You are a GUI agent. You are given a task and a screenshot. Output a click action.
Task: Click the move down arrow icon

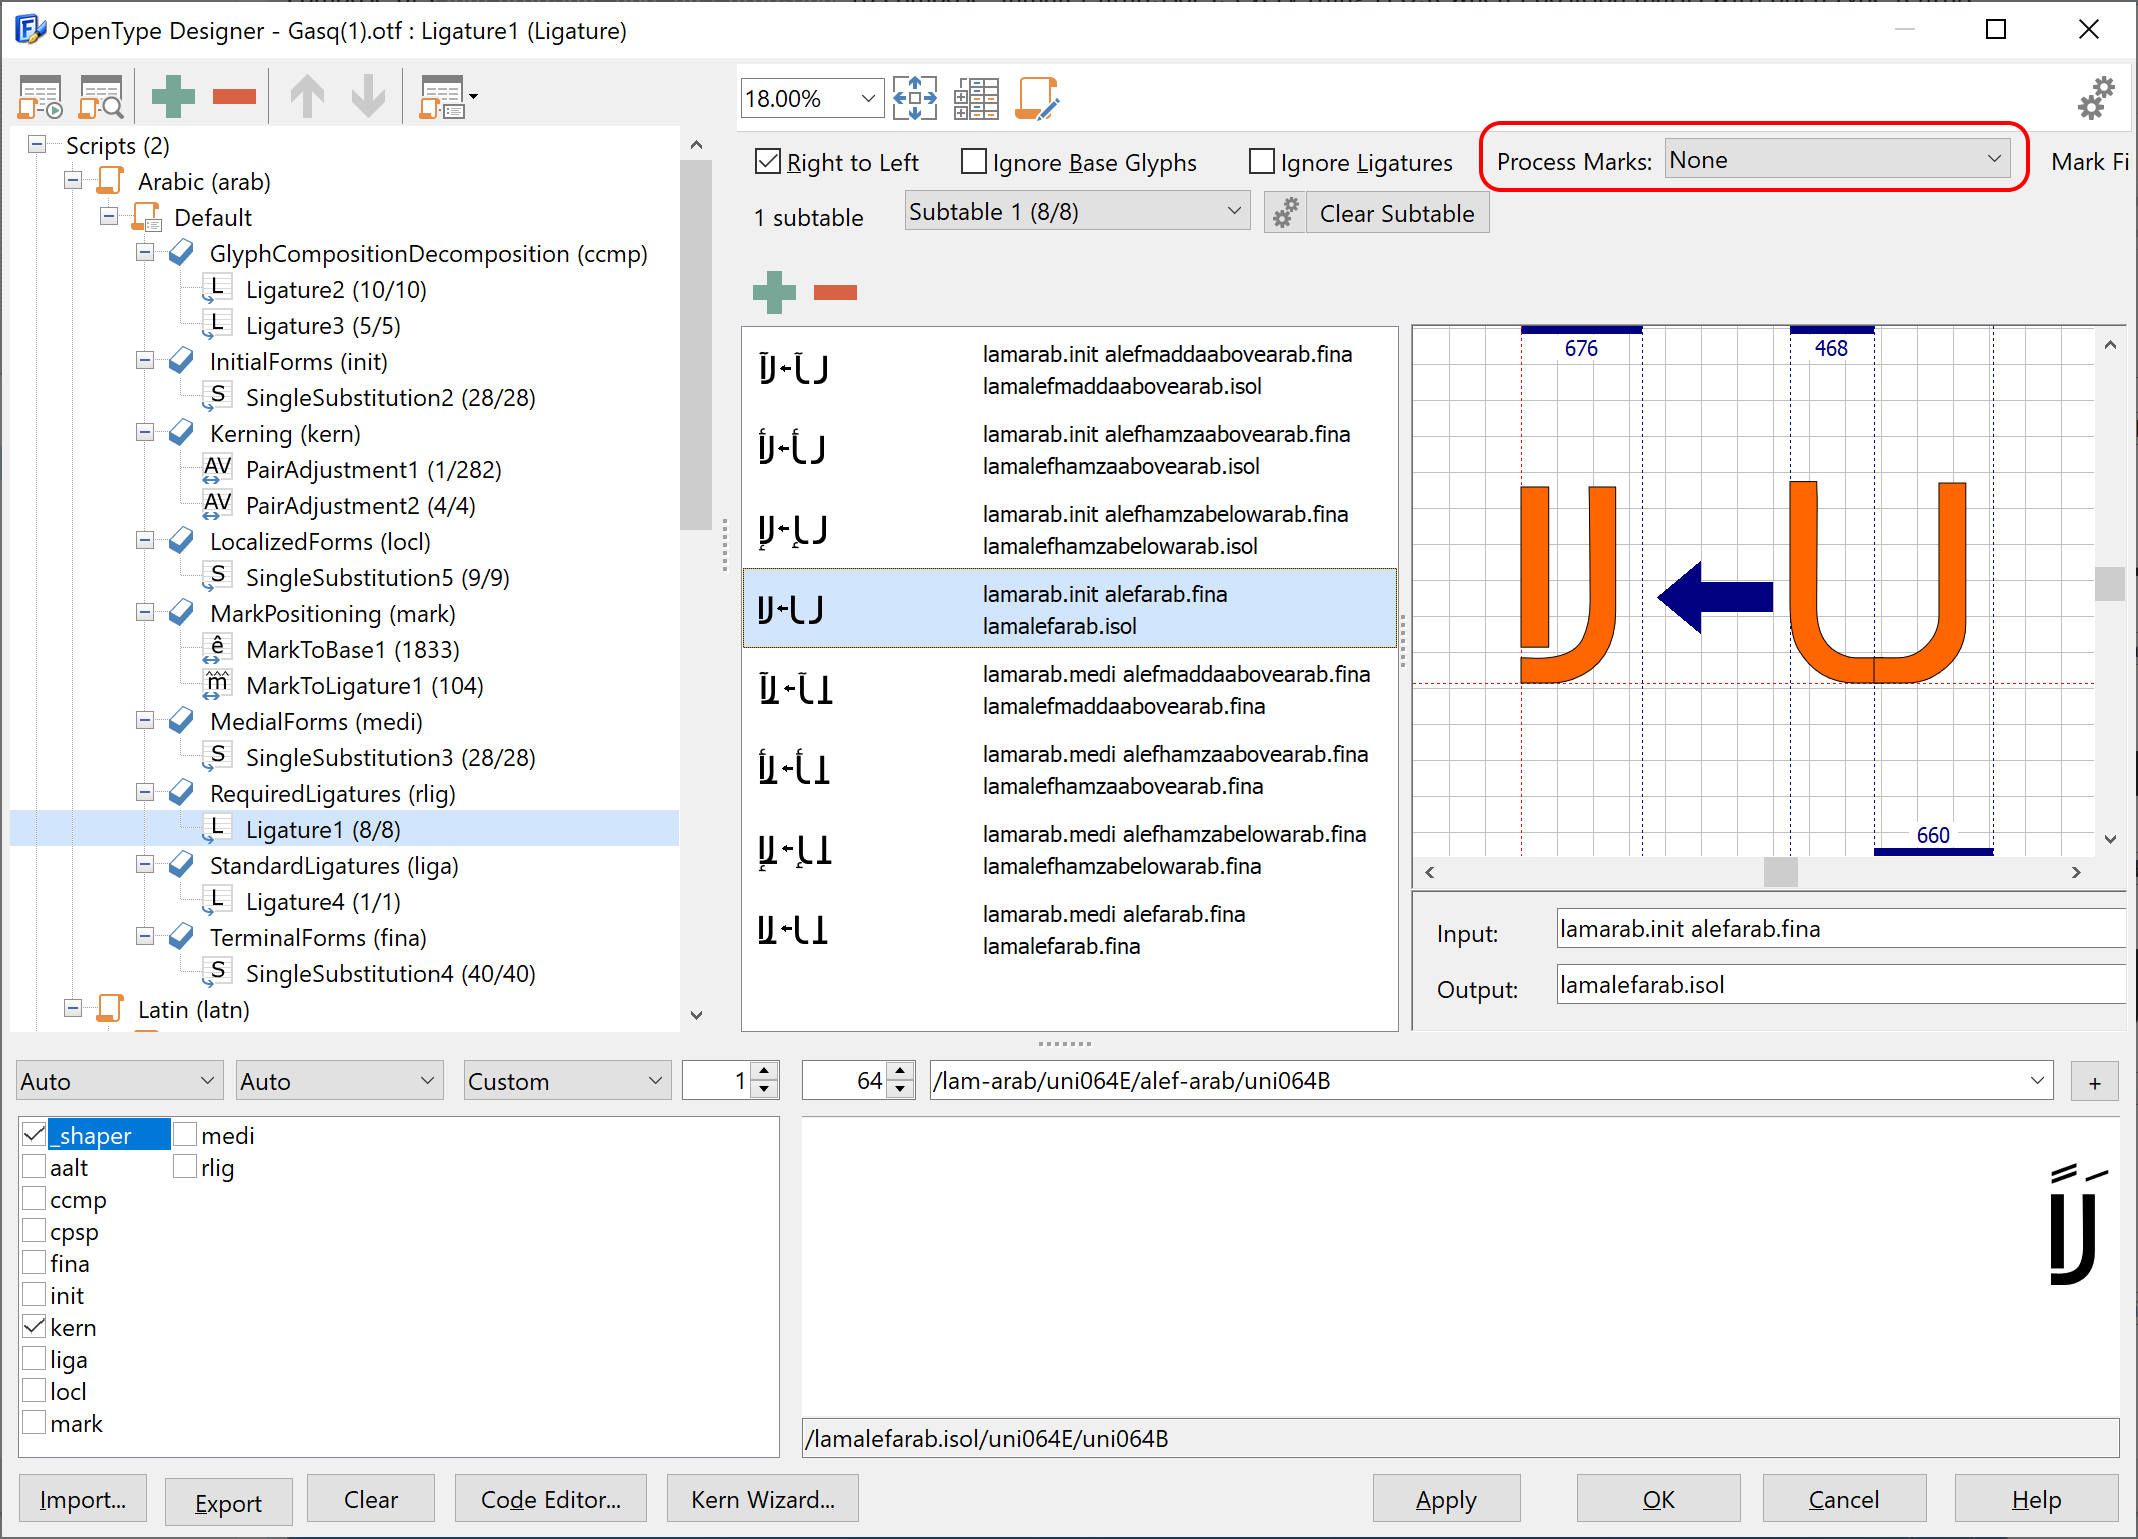[x=369, y=97]
